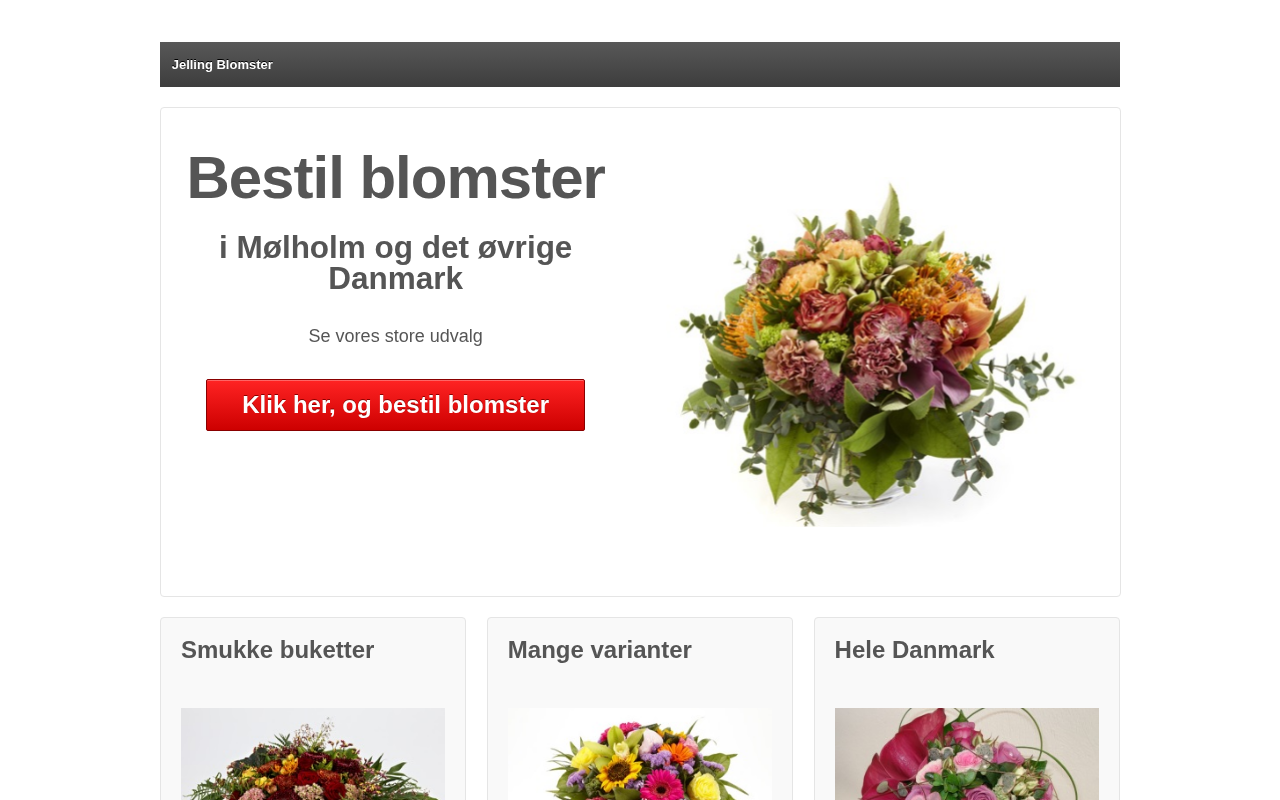Click the 'i Mølholm og det øvrige' subheading line
Screen dimensions: 1280x800
[x=396, y=247]
